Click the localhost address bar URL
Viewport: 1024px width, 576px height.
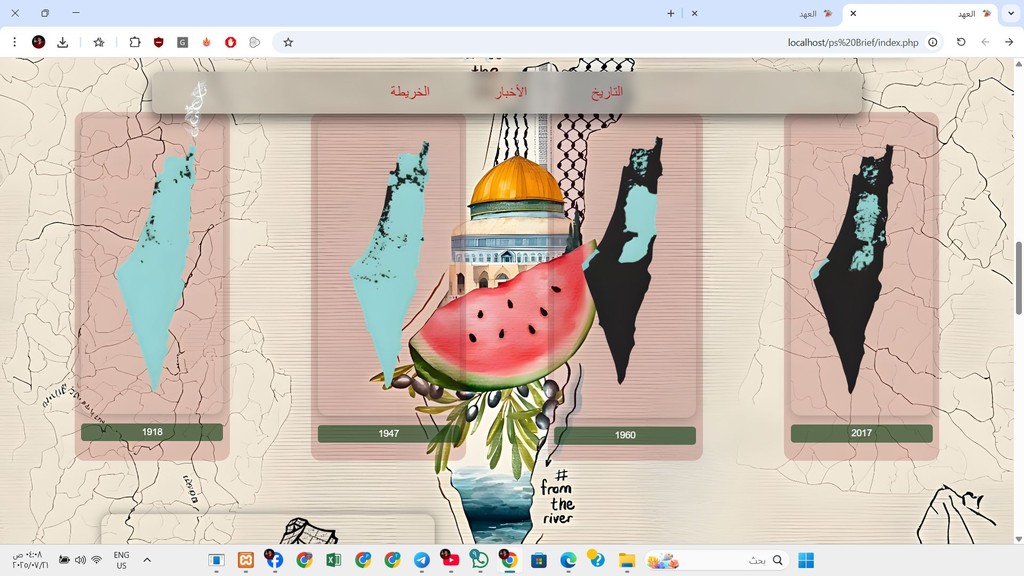[x=853, y=42]
